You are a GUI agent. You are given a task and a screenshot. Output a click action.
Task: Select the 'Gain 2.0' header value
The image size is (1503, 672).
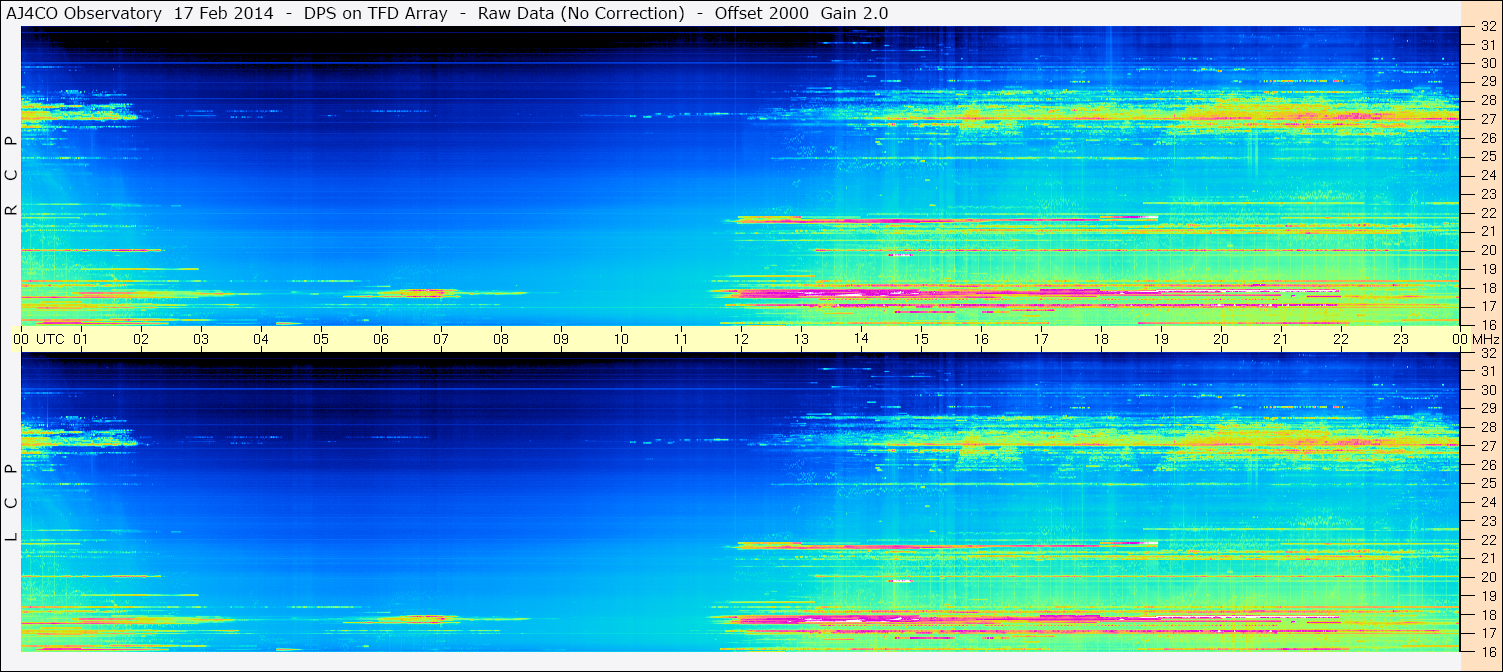[x=854, y=13]
